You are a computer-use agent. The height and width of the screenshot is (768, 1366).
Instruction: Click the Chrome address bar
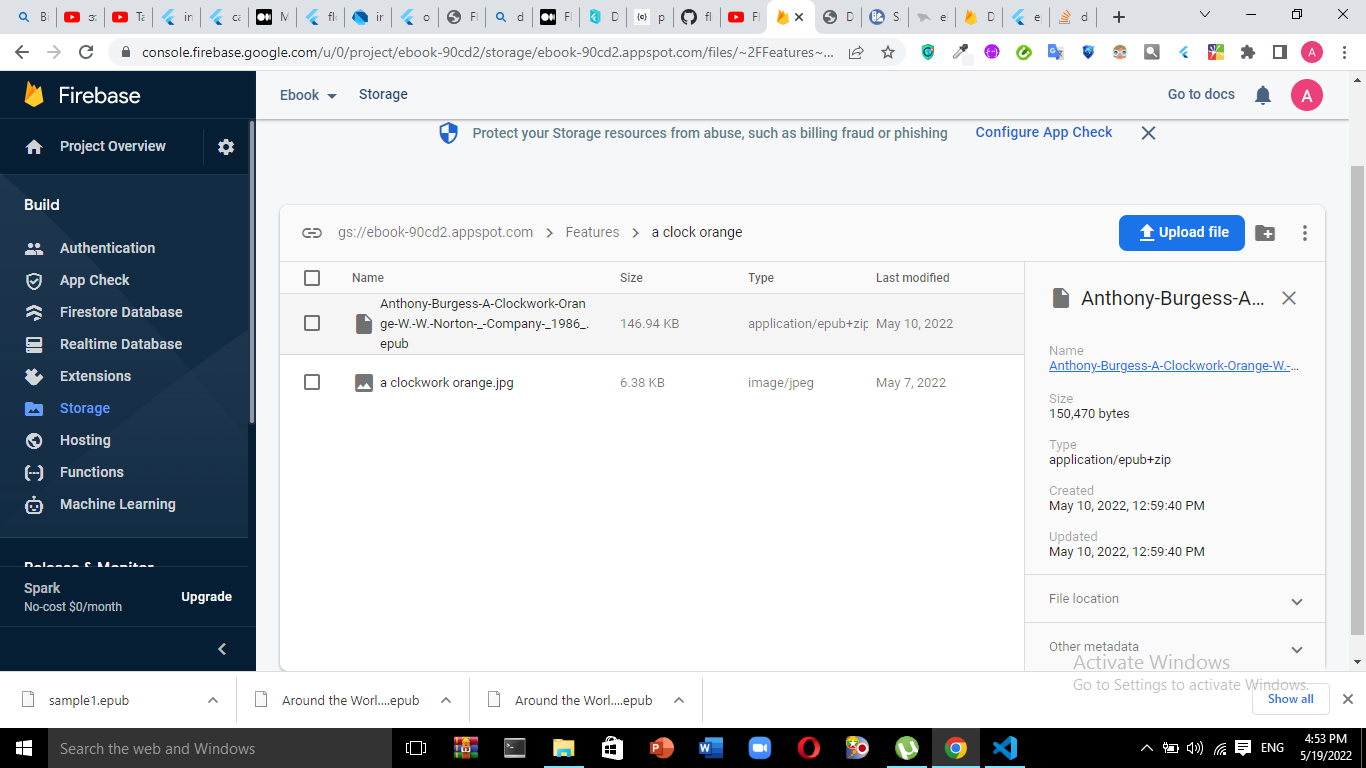[487, 52]
